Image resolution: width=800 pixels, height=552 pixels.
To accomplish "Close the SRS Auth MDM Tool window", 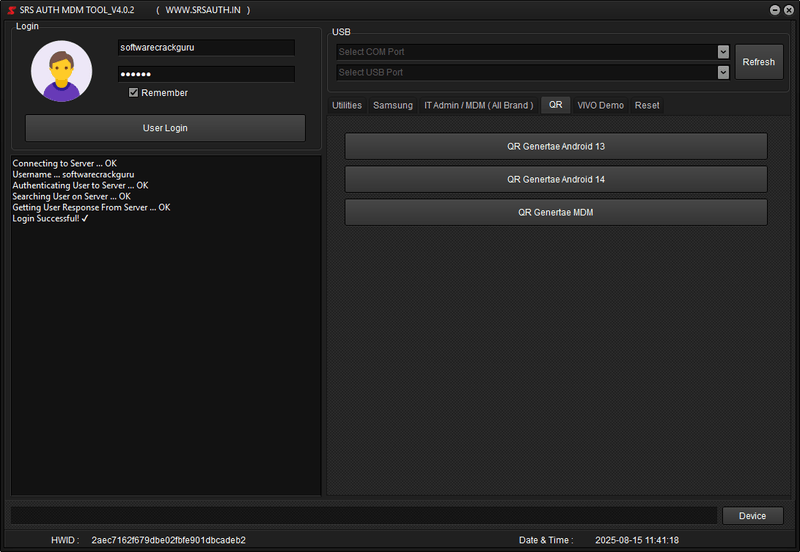I will [788, 9].
